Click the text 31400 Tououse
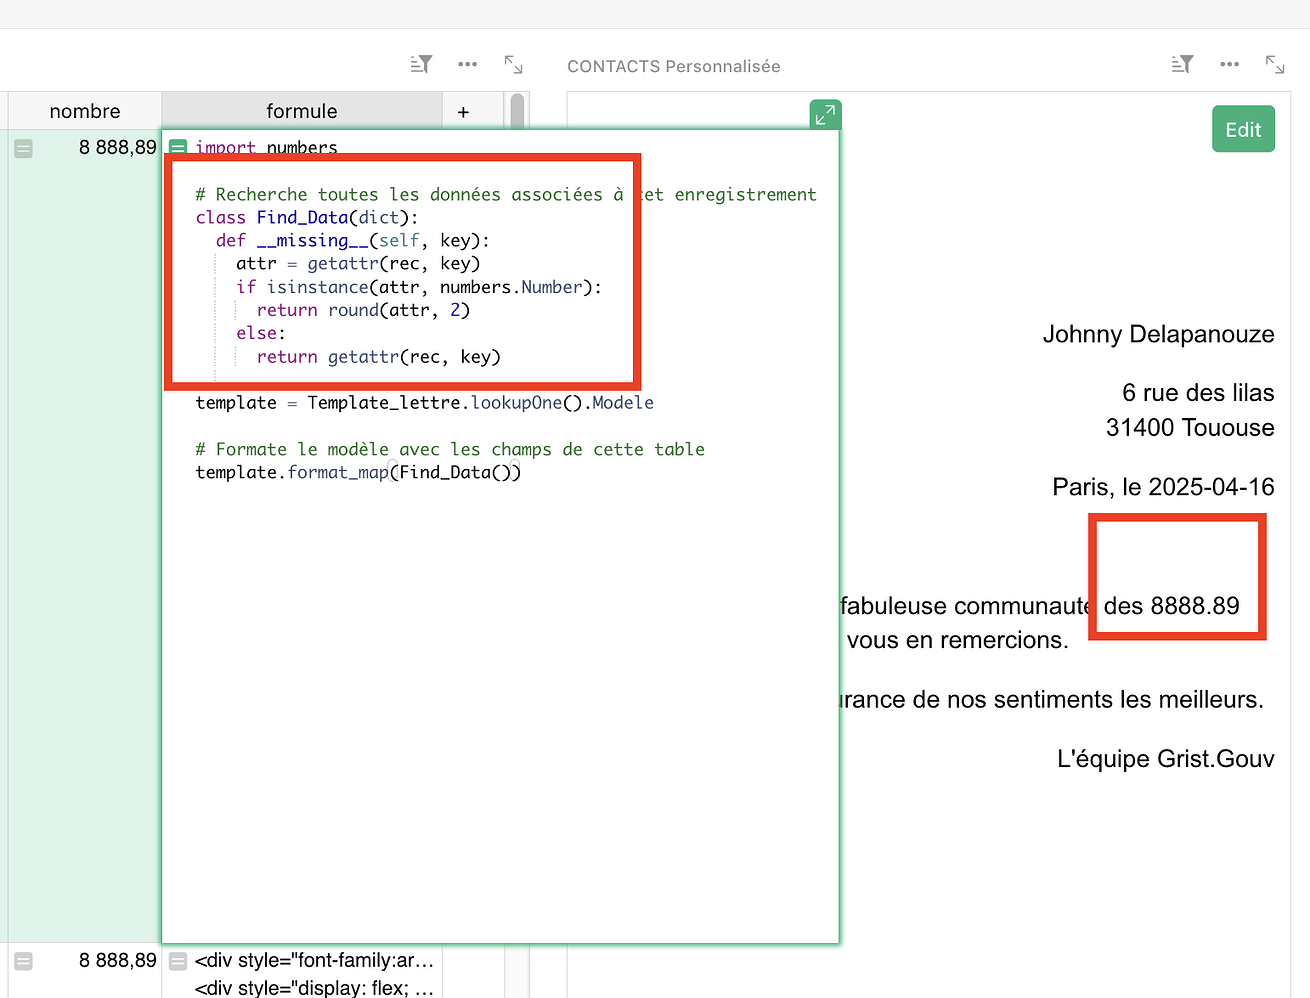Screen dimensions: 1310x998 point(1190,428)
